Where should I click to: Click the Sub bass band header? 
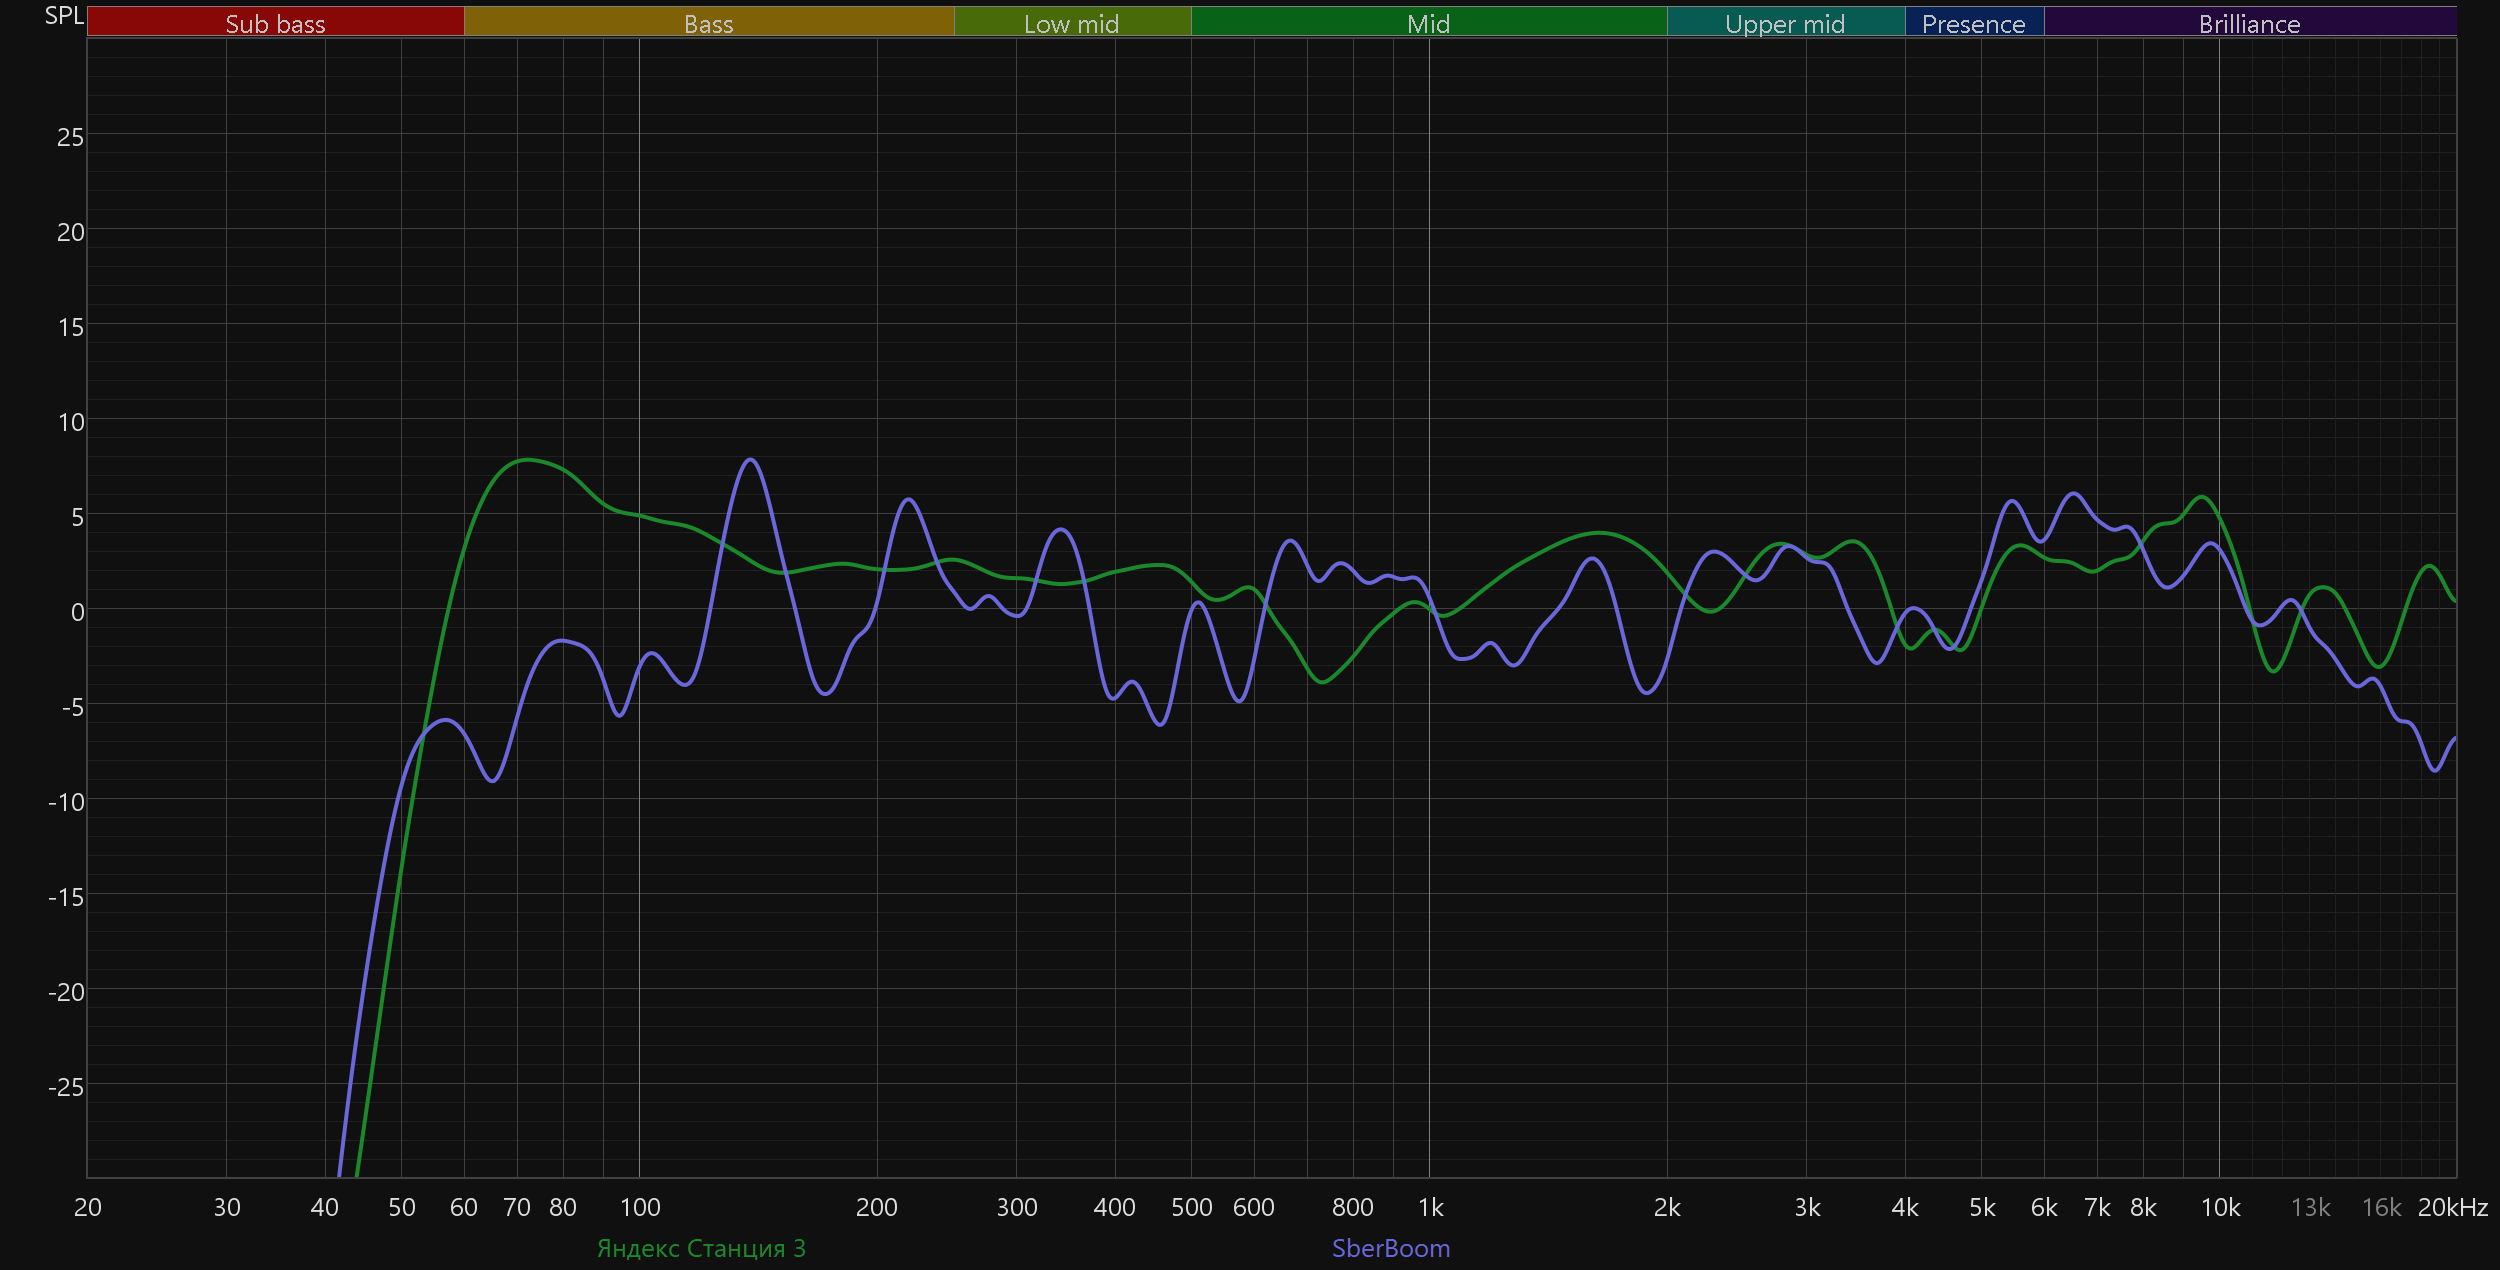pos(275,23)
